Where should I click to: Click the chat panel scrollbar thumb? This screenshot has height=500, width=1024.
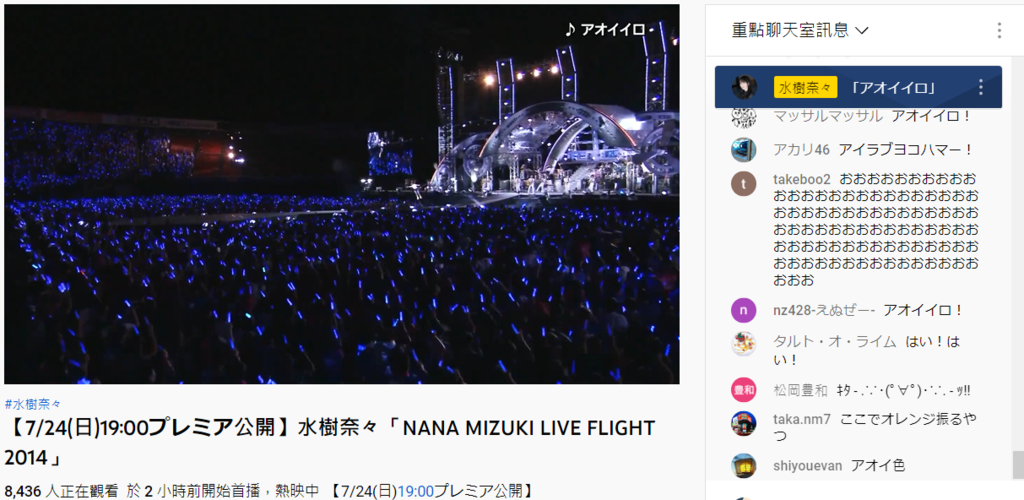pos(1017,465)
